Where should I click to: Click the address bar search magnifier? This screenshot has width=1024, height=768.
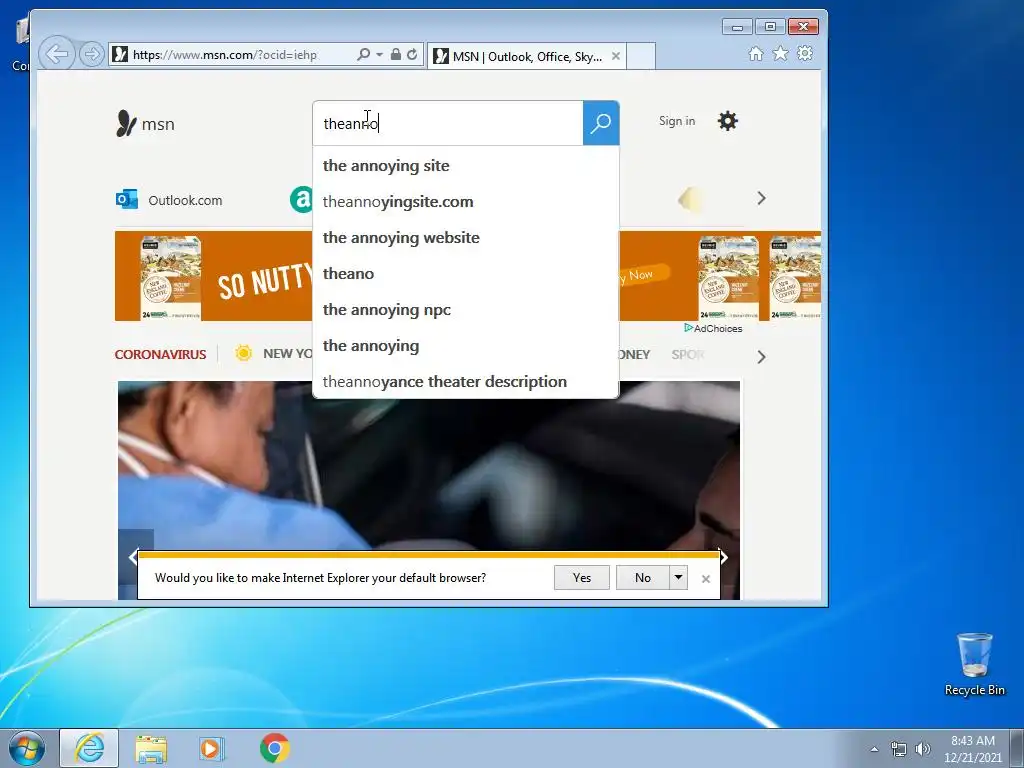[x=364, y=54]
